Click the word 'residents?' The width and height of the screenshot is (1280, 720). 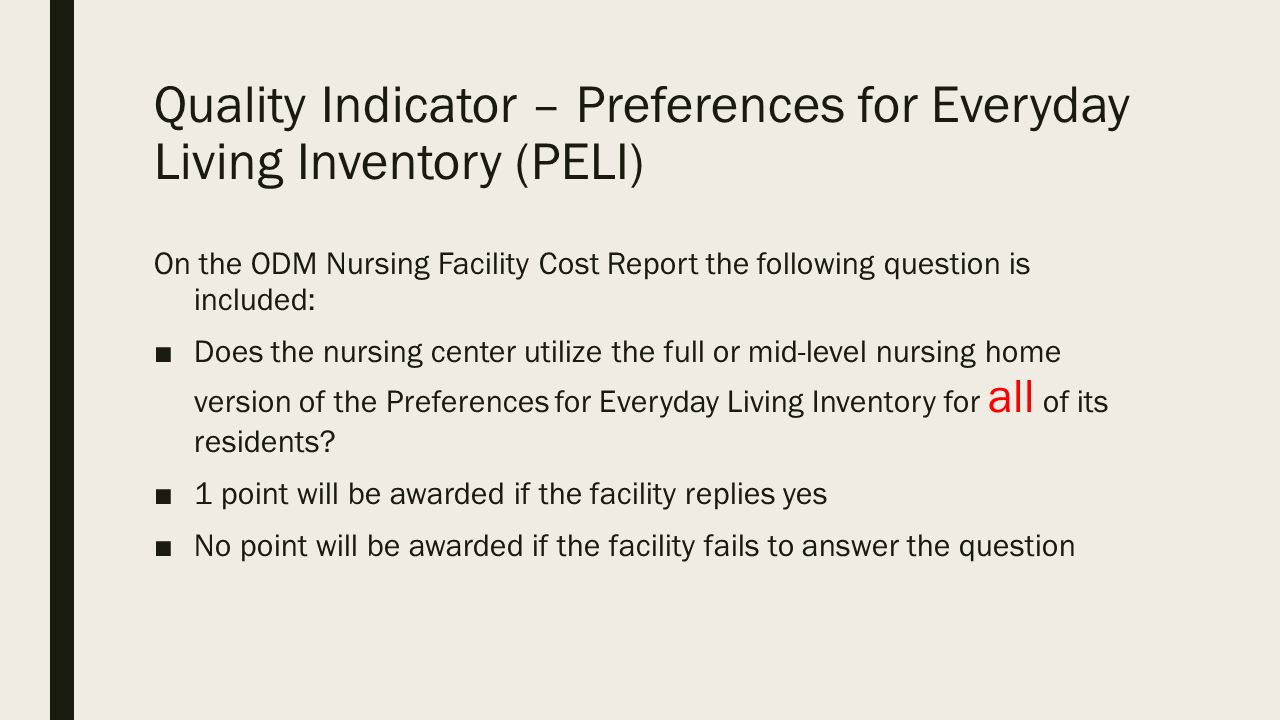(264, 443)
